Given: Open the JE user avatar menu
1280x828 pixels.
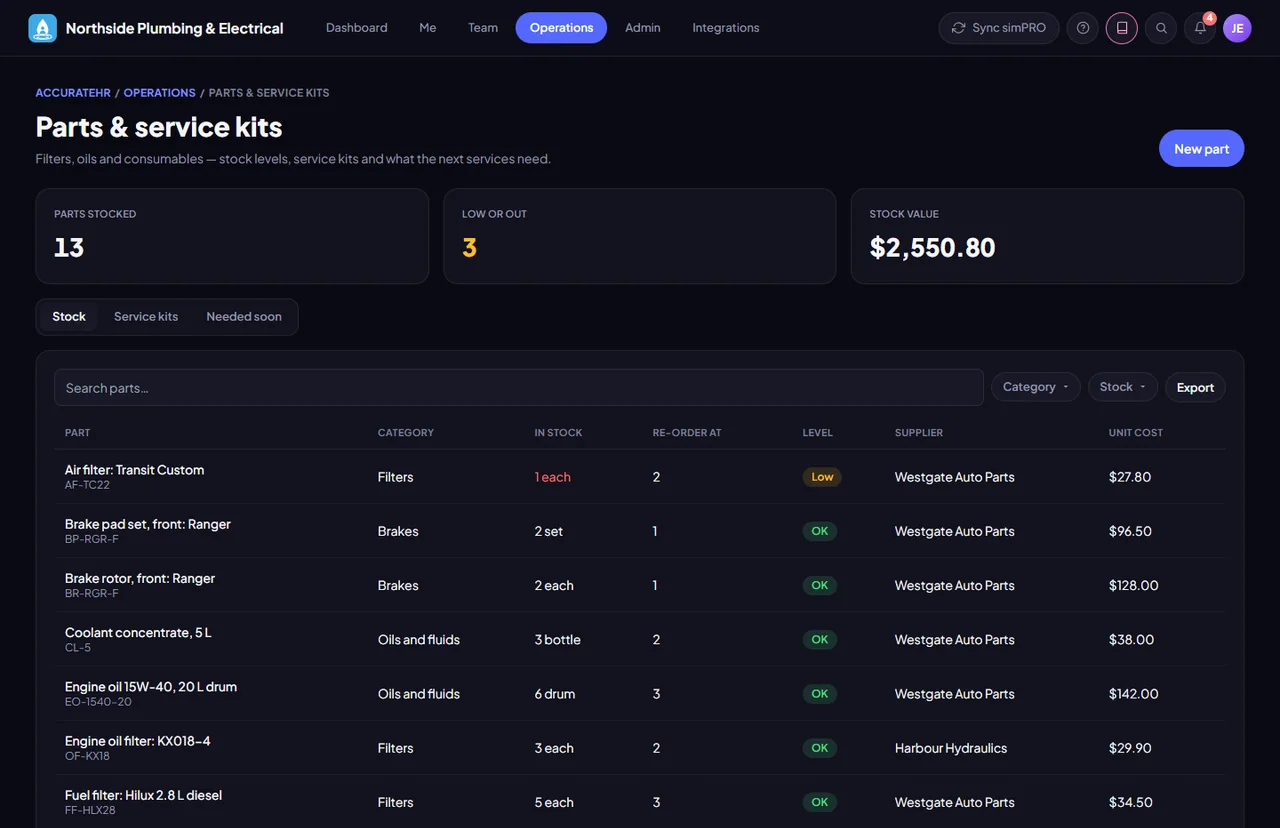Looking at the screenshot, I should [1237, 28].
